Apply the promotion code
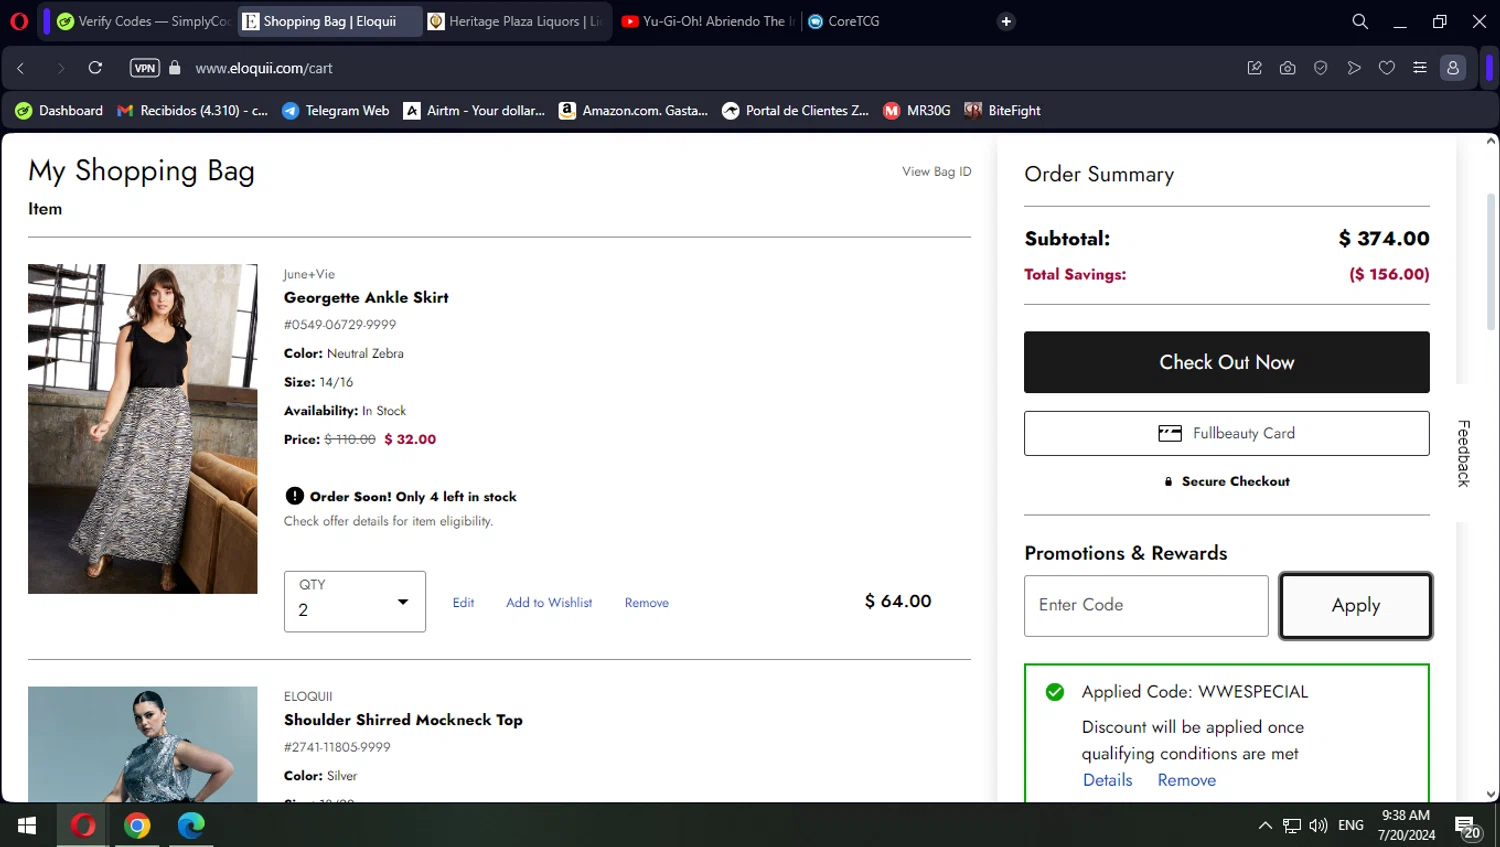 tap(1356, 605)
